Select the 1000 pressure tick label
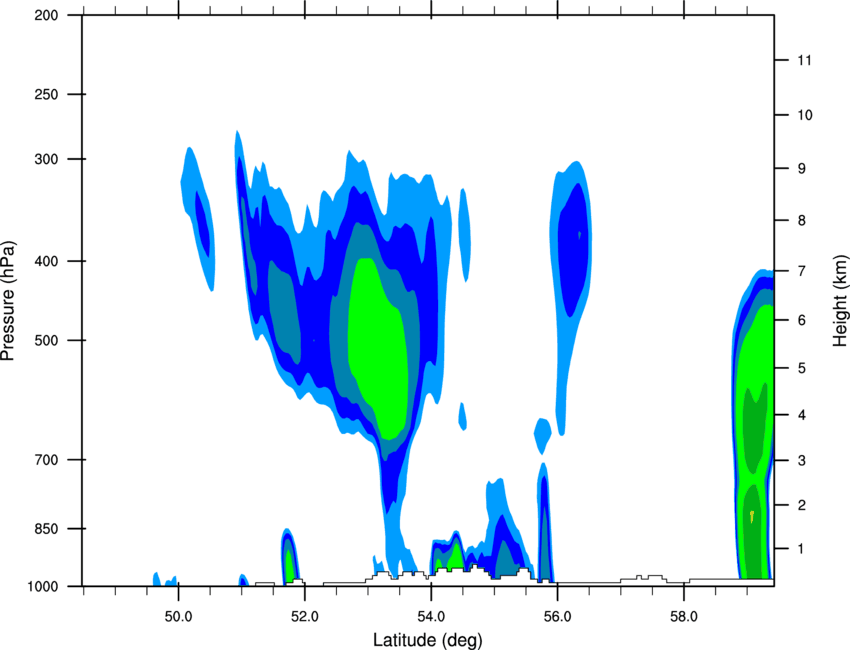The image size is (850, 650). [43, 586]
